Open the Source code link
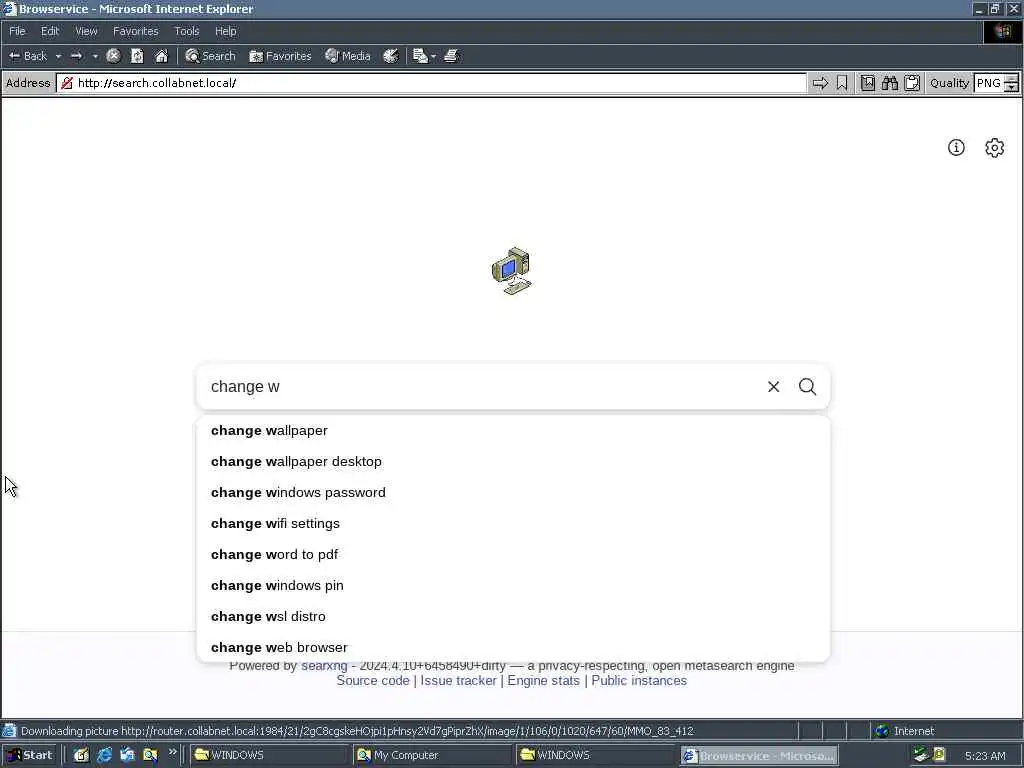 373,680
